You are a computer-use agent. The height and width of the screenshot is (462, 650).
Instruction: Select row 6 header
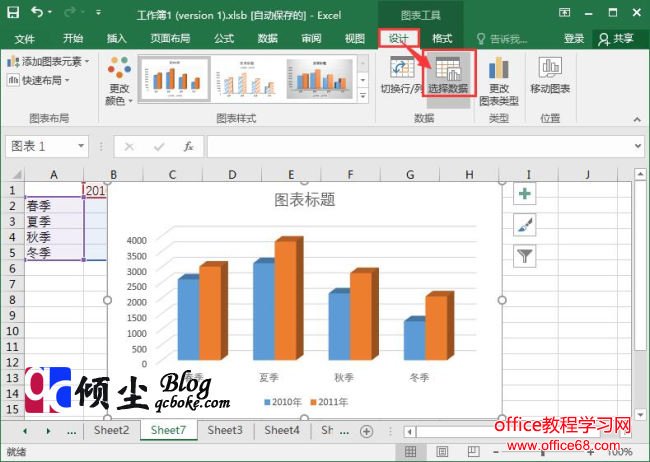coord(12,269)
